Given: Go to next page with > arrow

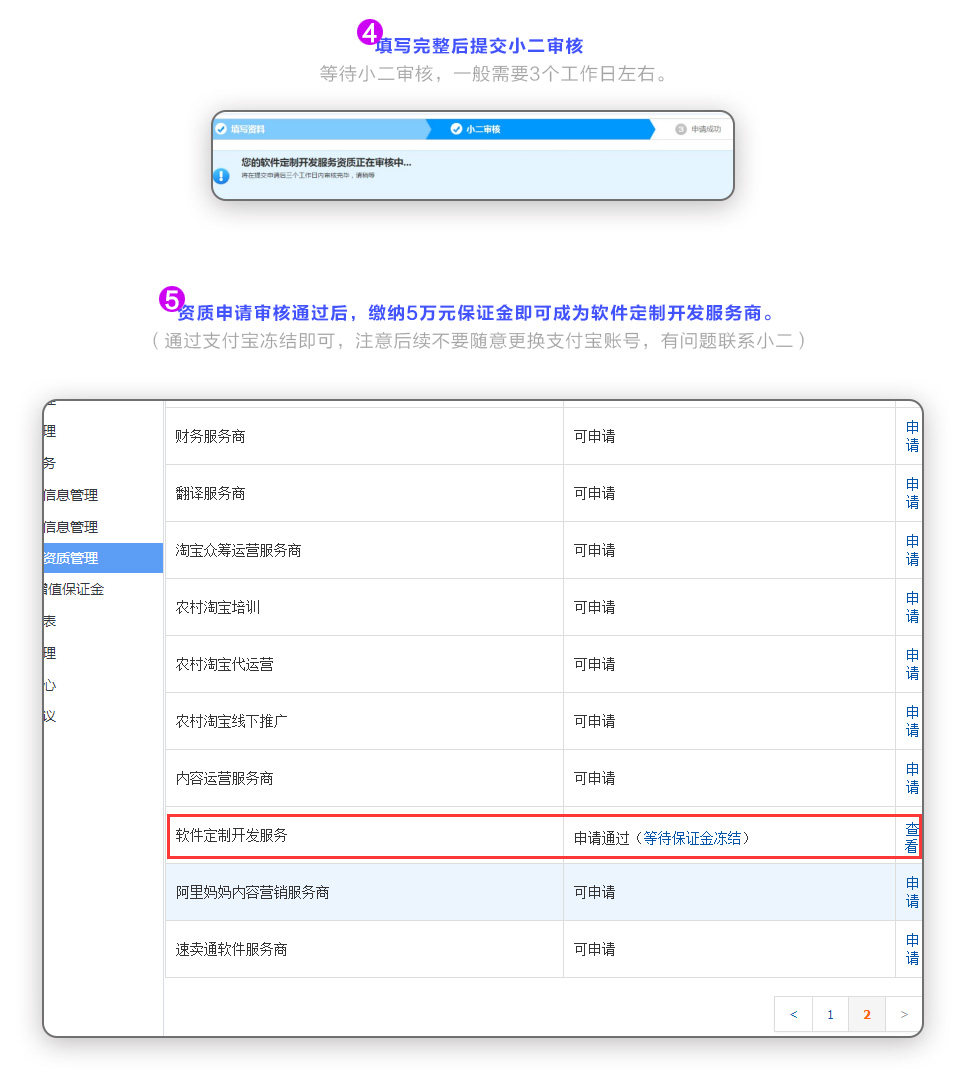Looking at the screenshot, I should point(904,1014).
